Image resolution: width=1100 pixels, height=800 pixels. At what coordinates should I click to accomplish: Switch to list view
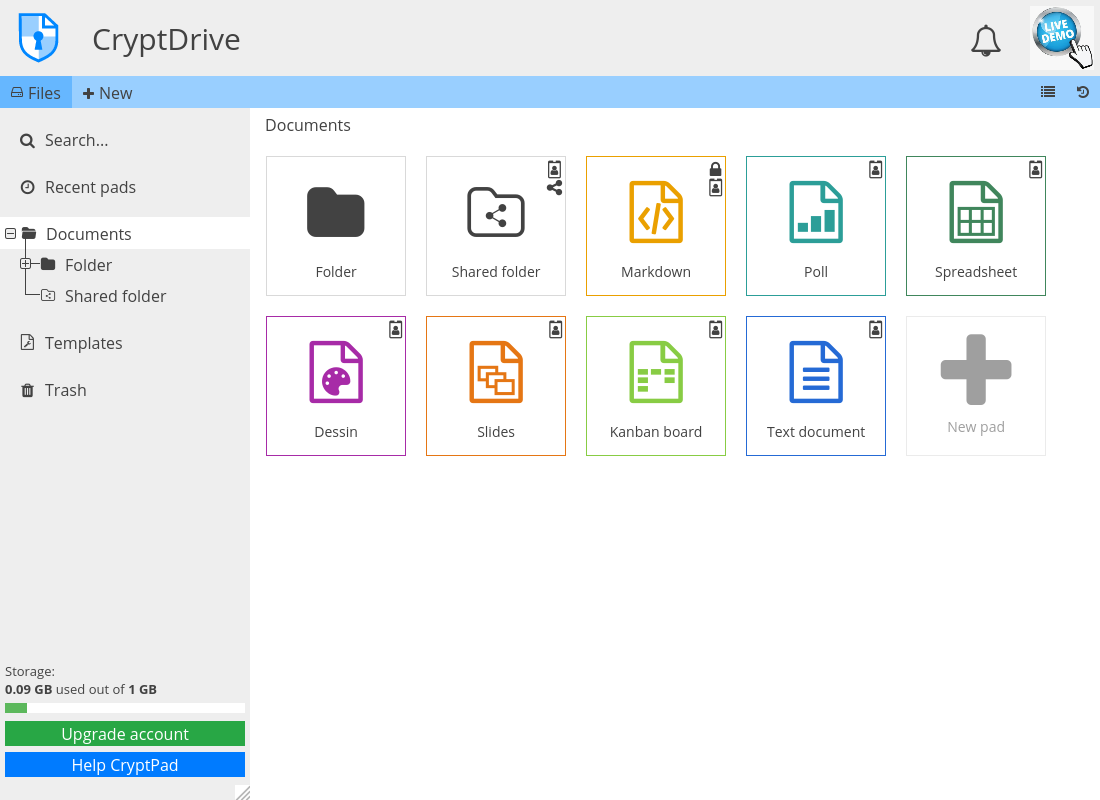tap(1048, 92)
